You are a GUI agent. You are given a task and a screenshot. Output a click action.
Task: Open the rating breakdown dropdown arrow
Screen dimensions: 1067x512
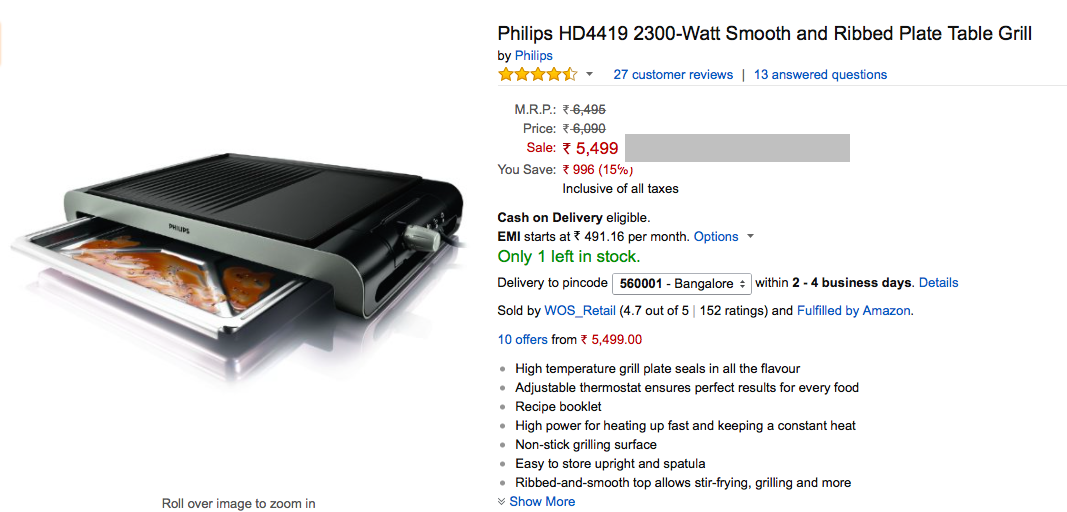coord(589,75)
